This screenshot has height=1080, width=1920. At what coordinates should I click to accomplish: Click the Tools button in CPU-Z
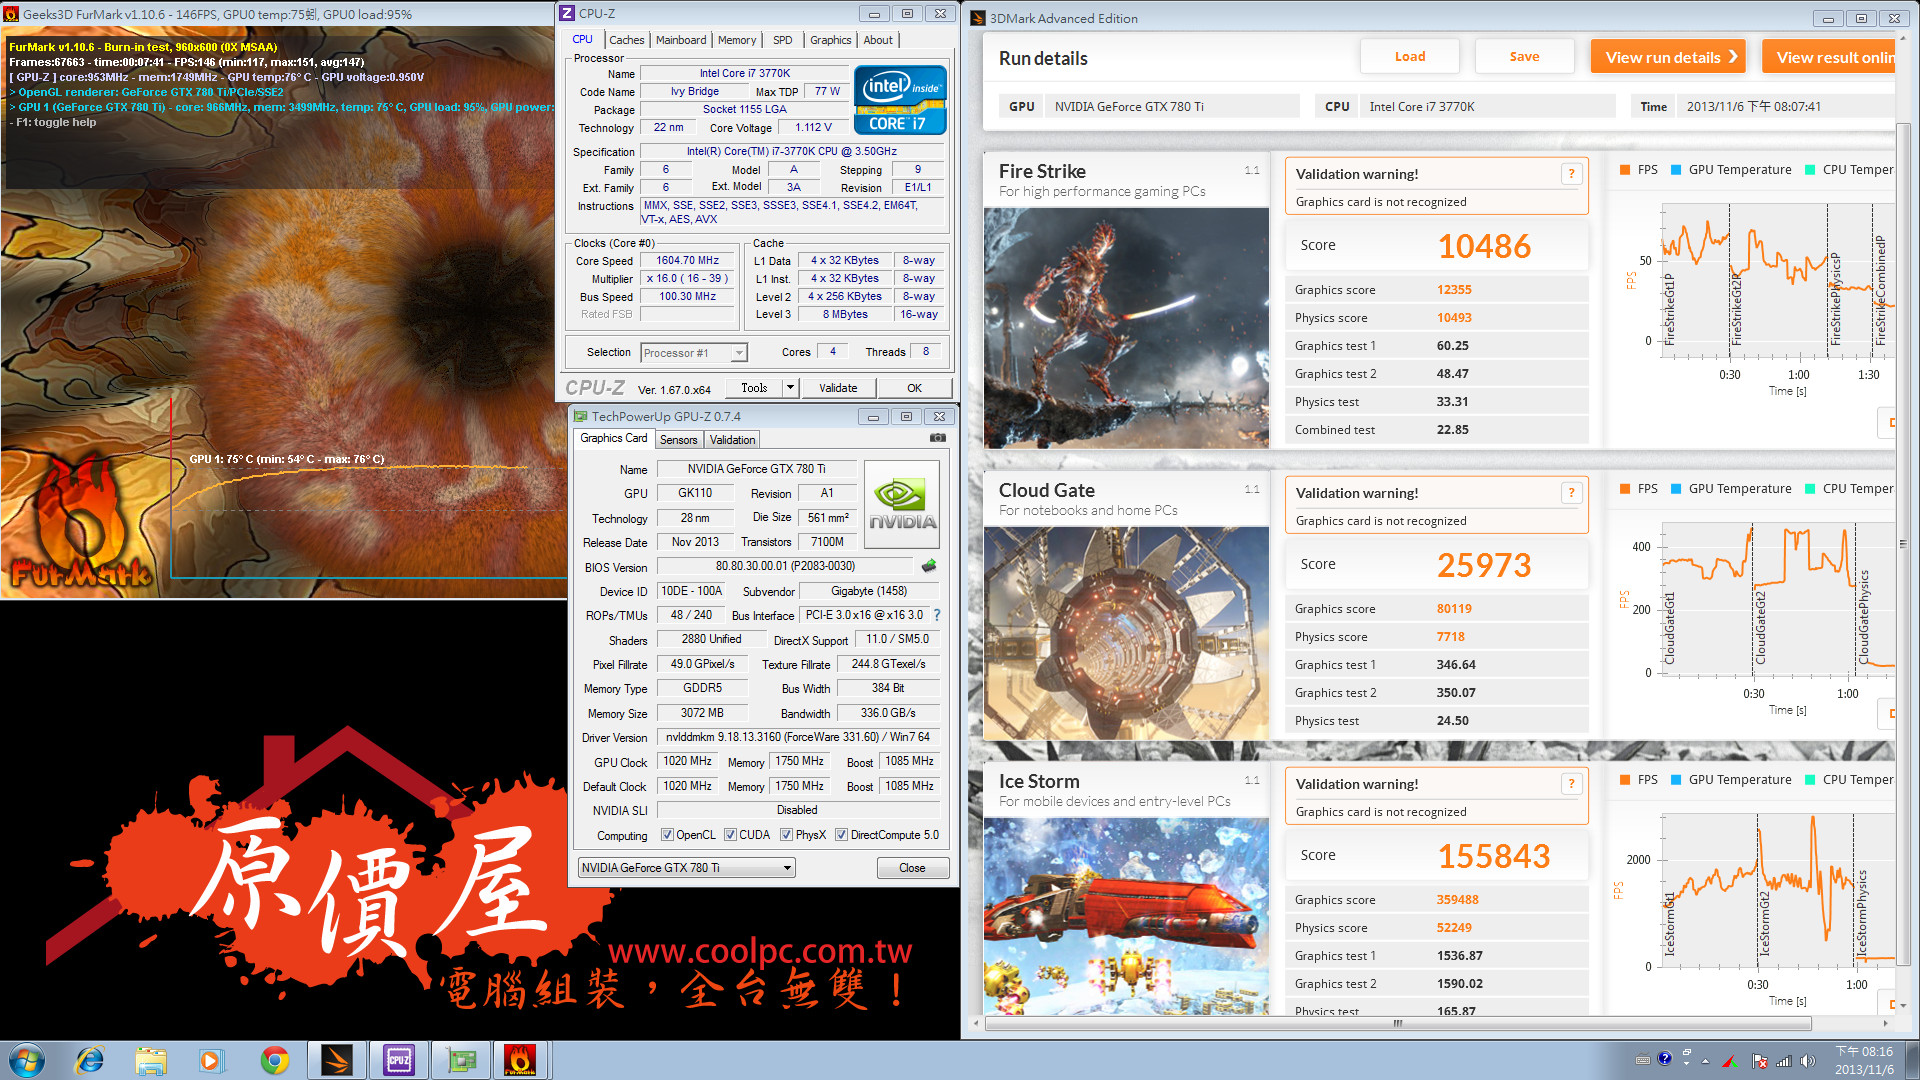(754, 388)
